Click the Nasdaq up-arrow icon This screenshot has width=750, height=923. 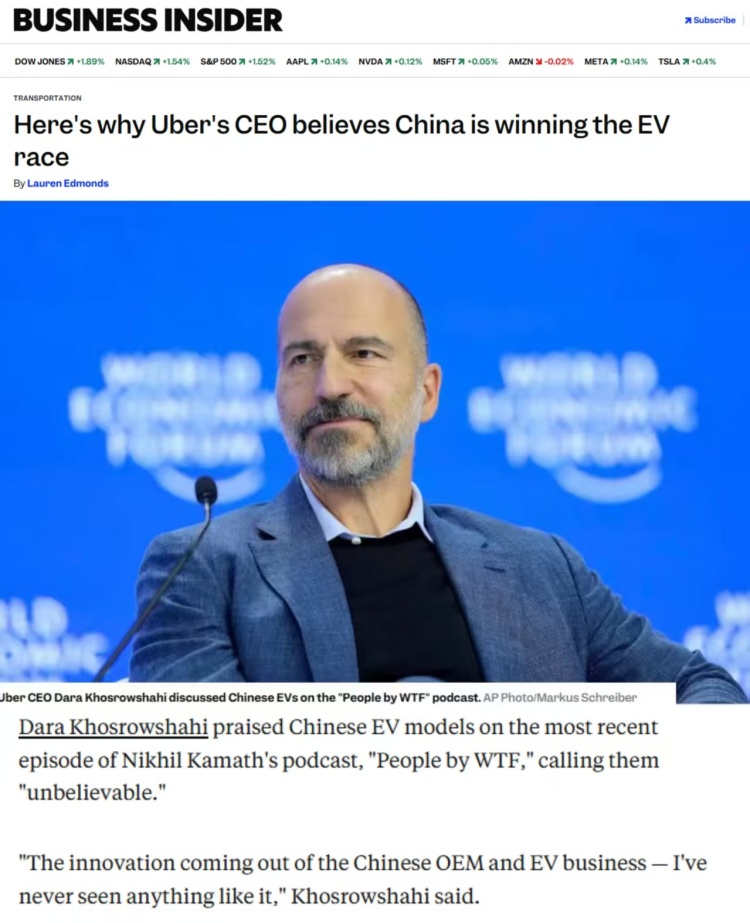pos(157,62)
